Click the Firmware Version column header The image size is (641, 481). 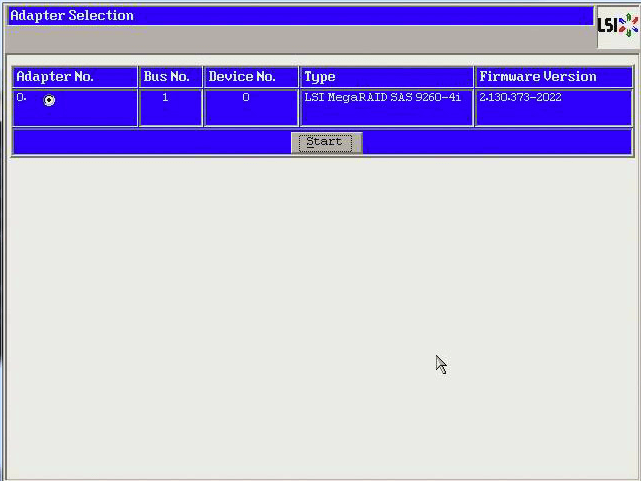click(553, 77)
